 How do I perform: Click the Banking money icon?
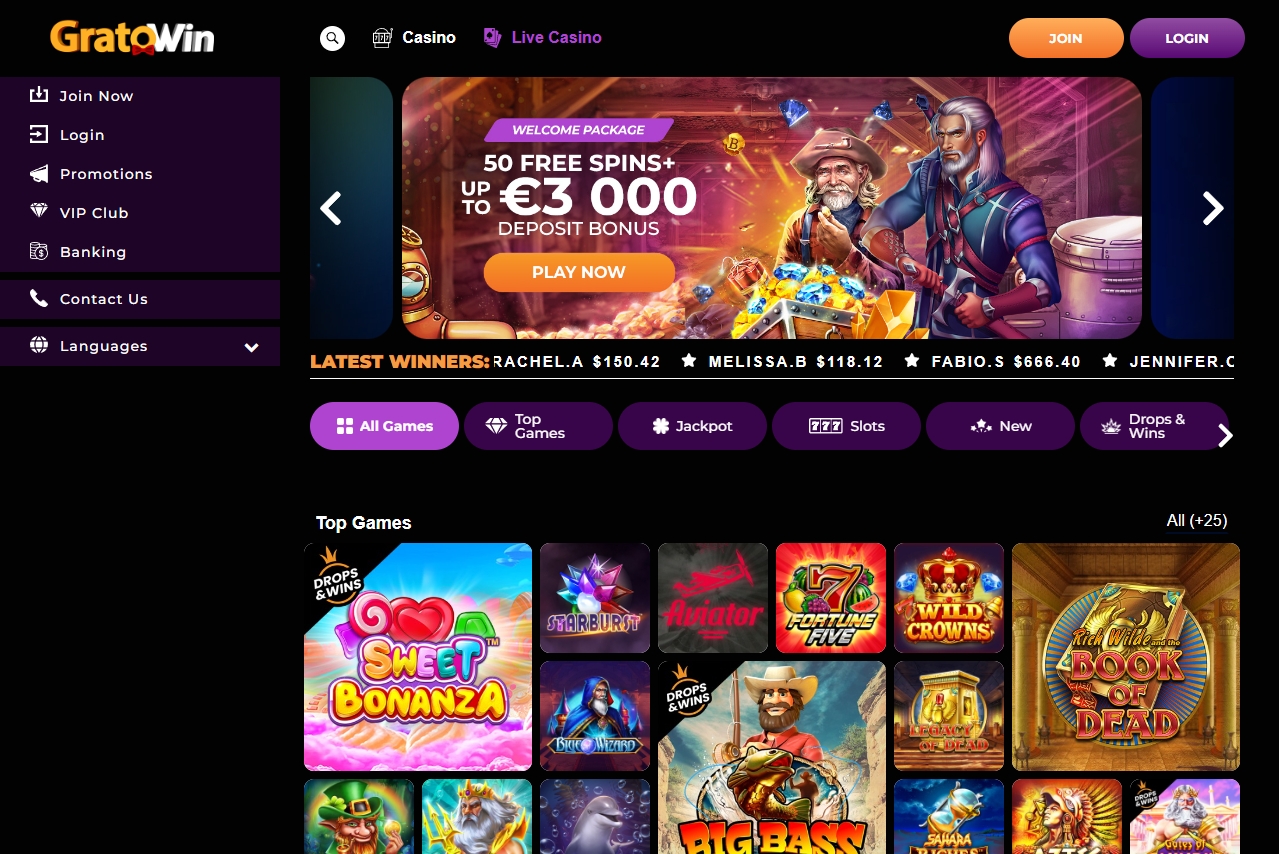tap(39, 251)
